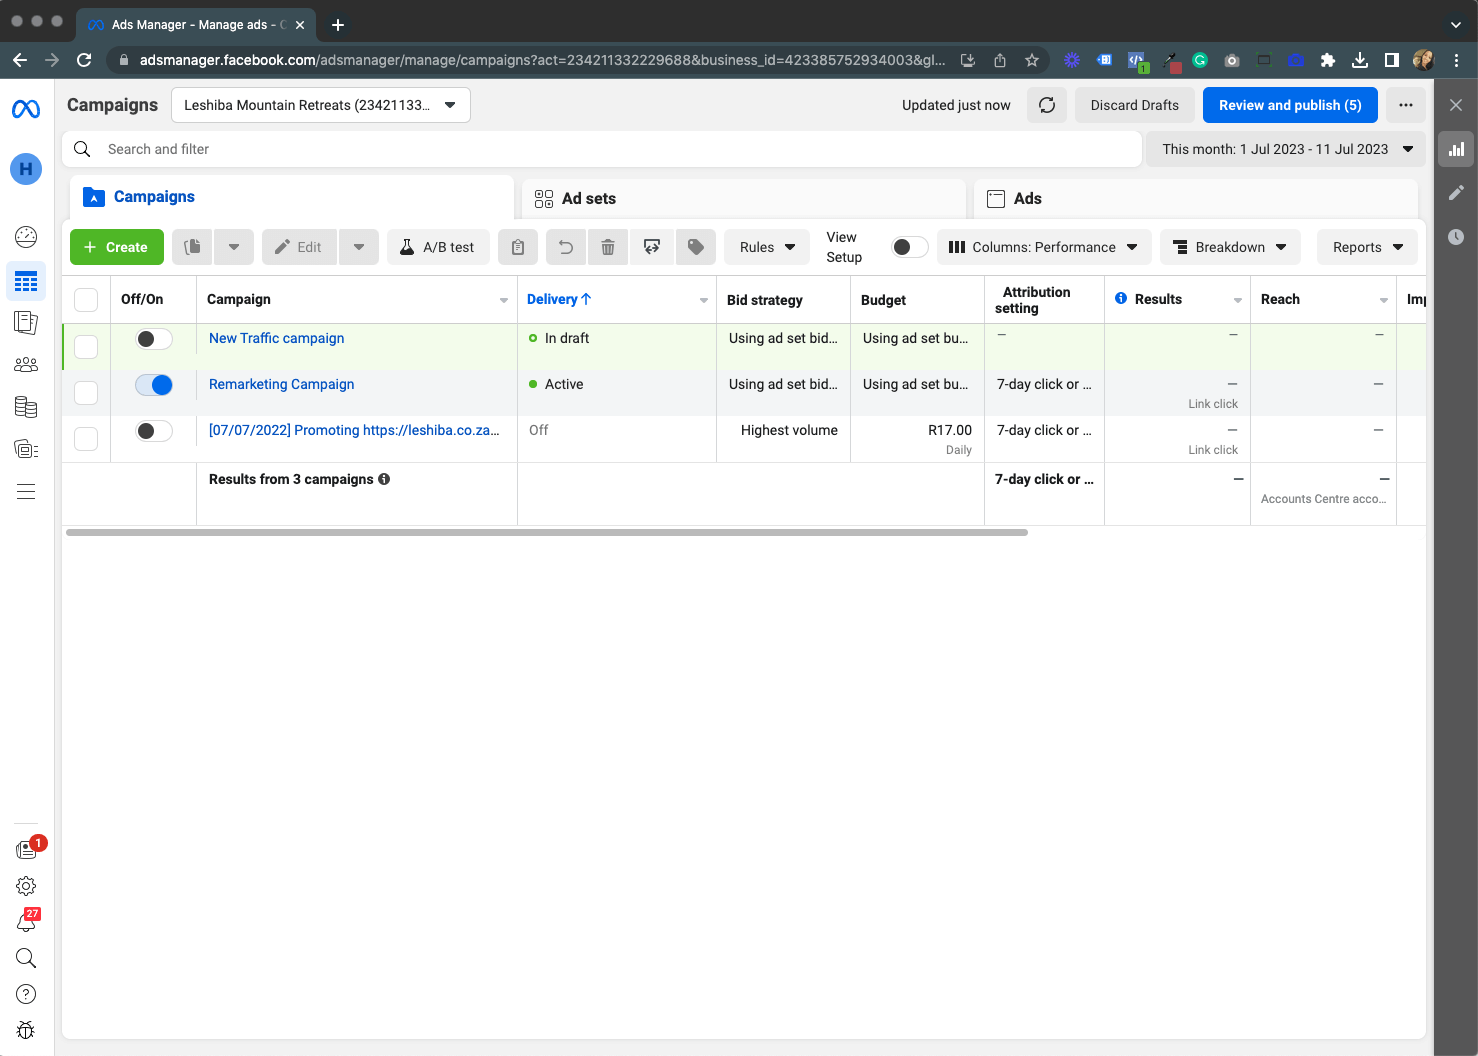The image size is (1478, 1056).
Task: Open the date range dropdown for This month
Action: (x=1285, y=148)
